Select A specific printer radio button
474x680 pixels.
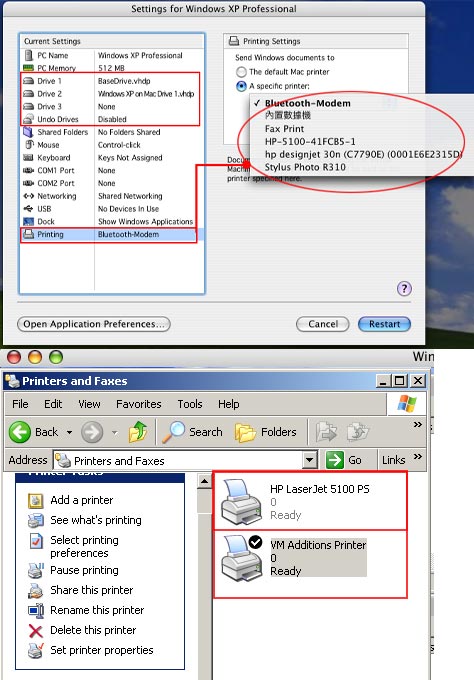click(241, 86)
